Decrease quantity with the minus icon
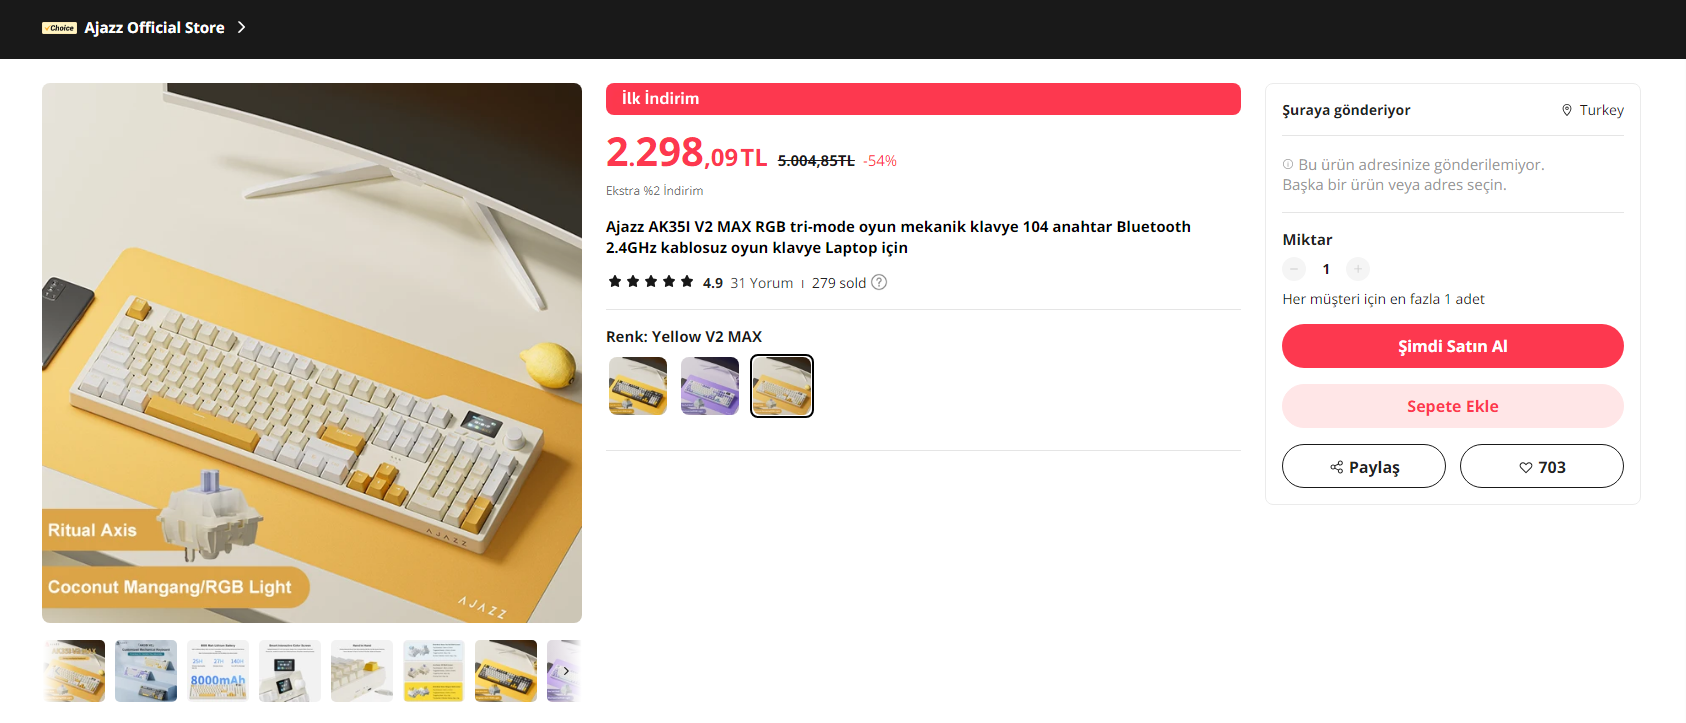The width and height of the screenshot is (1686, 723). tap(1294, 269)
